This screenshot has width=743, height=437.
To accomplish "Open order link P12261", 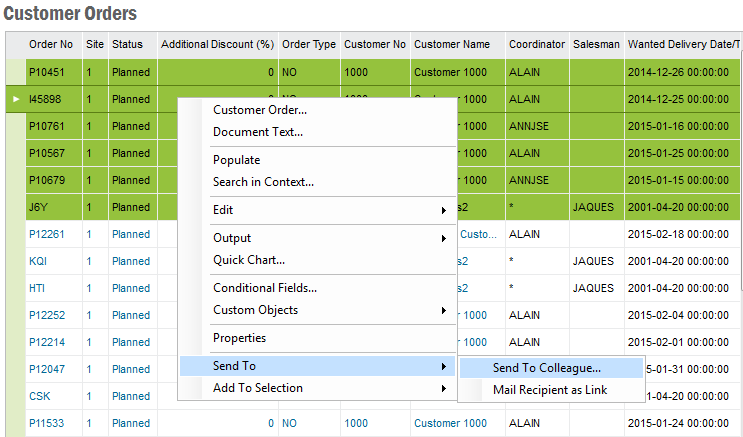I will pyautogui.click(x=46, y=234).
